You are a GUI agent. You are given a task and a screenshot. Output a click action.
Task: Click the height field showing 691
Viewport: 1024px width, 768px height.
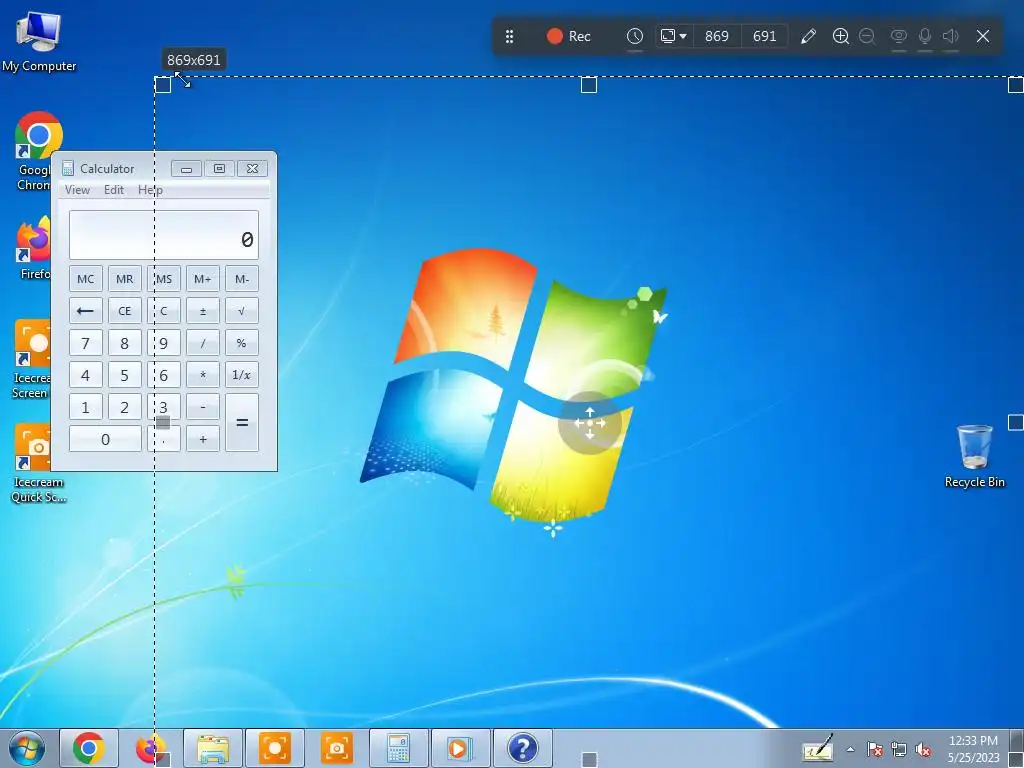pyautogui.click(x=764, y=36)
